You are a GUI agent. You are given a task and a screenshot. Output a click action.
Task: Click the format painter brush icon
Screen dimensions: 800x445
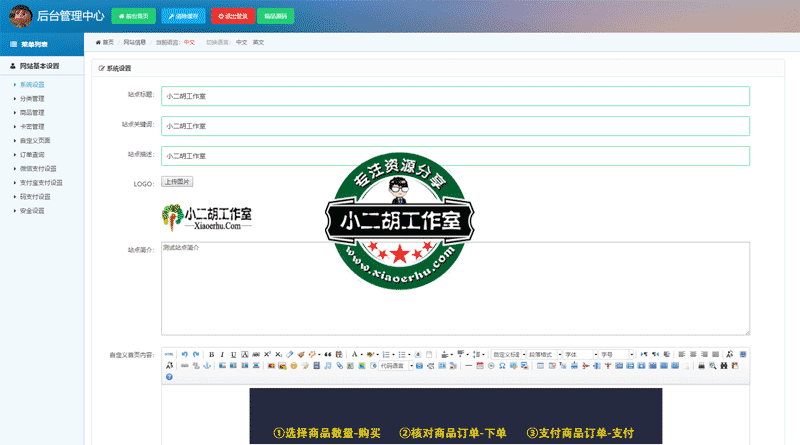click(x=301, y=354)
